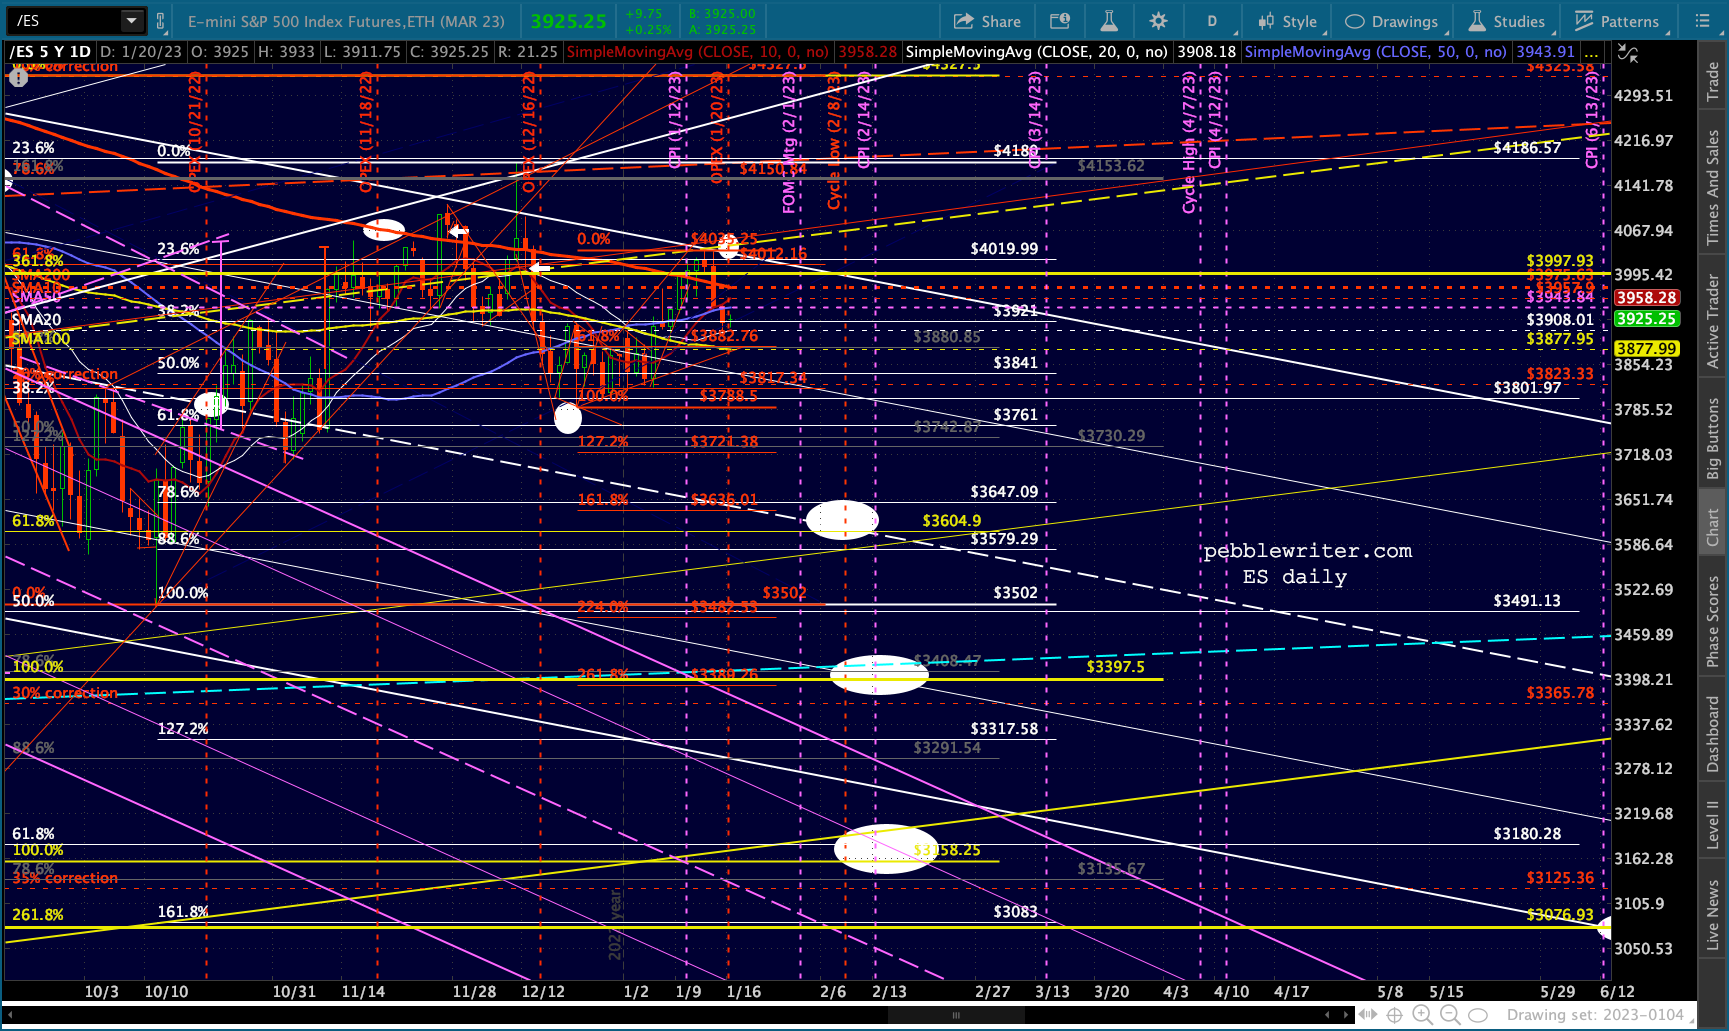
Task: Click the $4186.57 price level label
Action: coord(1527,148)
